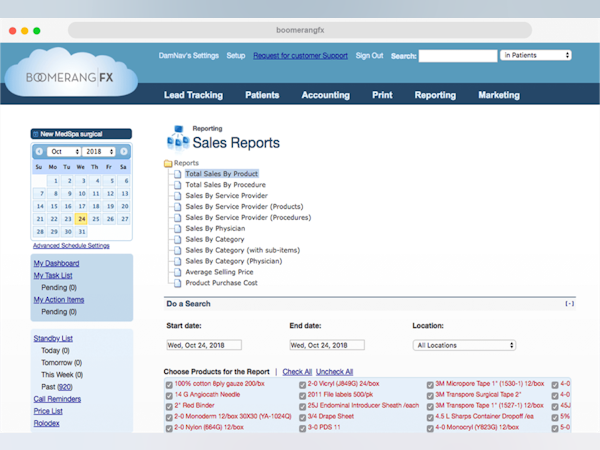
Task: Toggle 3/4 Drape Sheet checkbox
Action: tap(302, 417)
